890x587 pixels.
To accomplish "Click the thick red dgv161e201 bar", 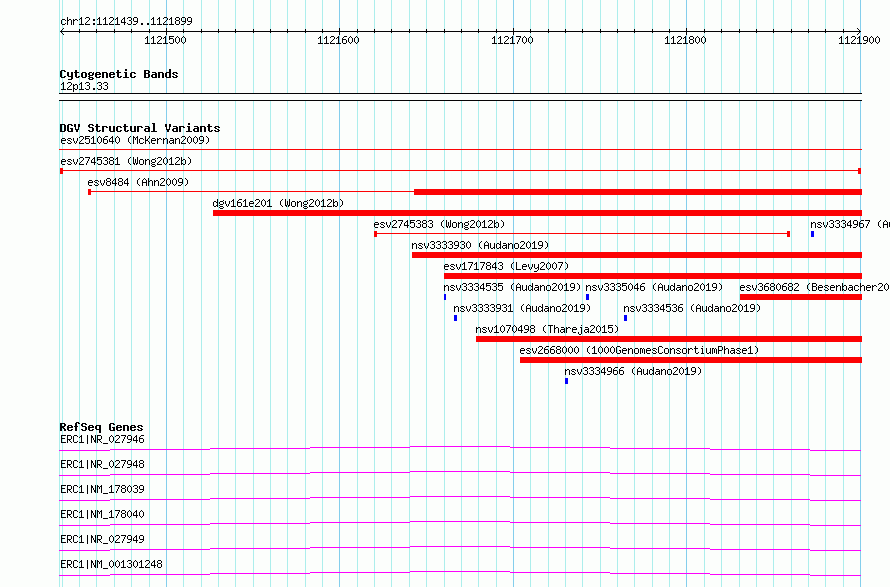I will point(538,213).
